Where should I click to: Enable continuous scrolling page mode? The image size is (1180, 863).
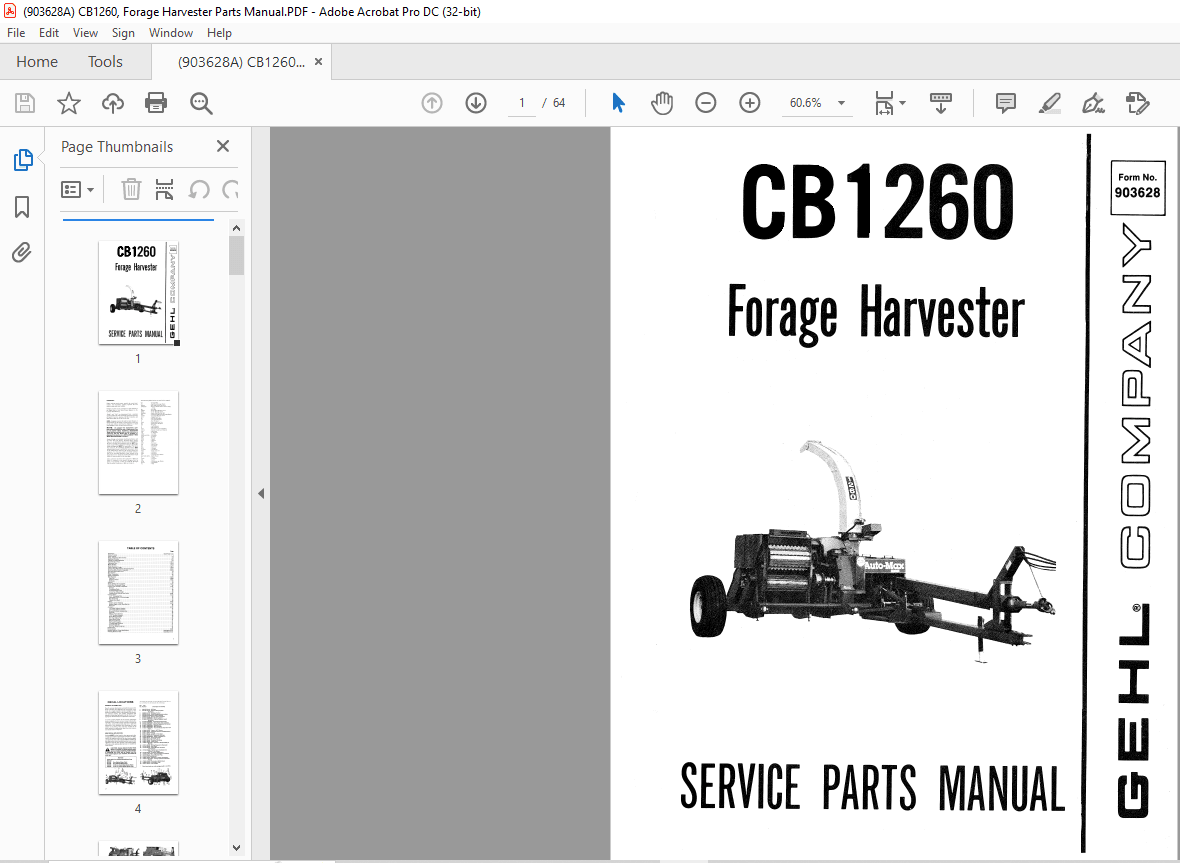click(940, 102)
